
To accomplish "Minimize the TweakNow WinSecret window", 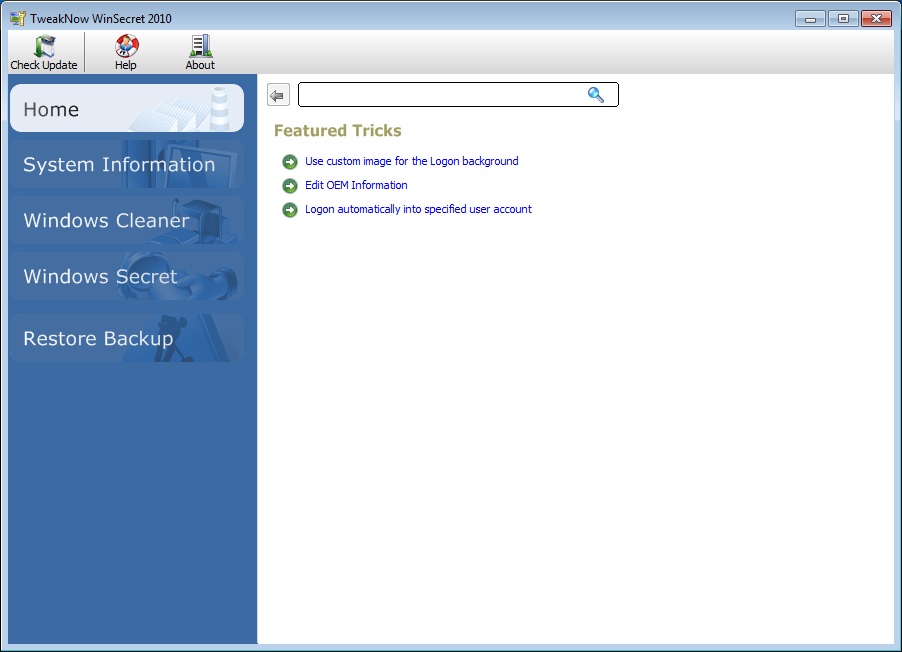I will pyautogui.click(x=811, y=19).
